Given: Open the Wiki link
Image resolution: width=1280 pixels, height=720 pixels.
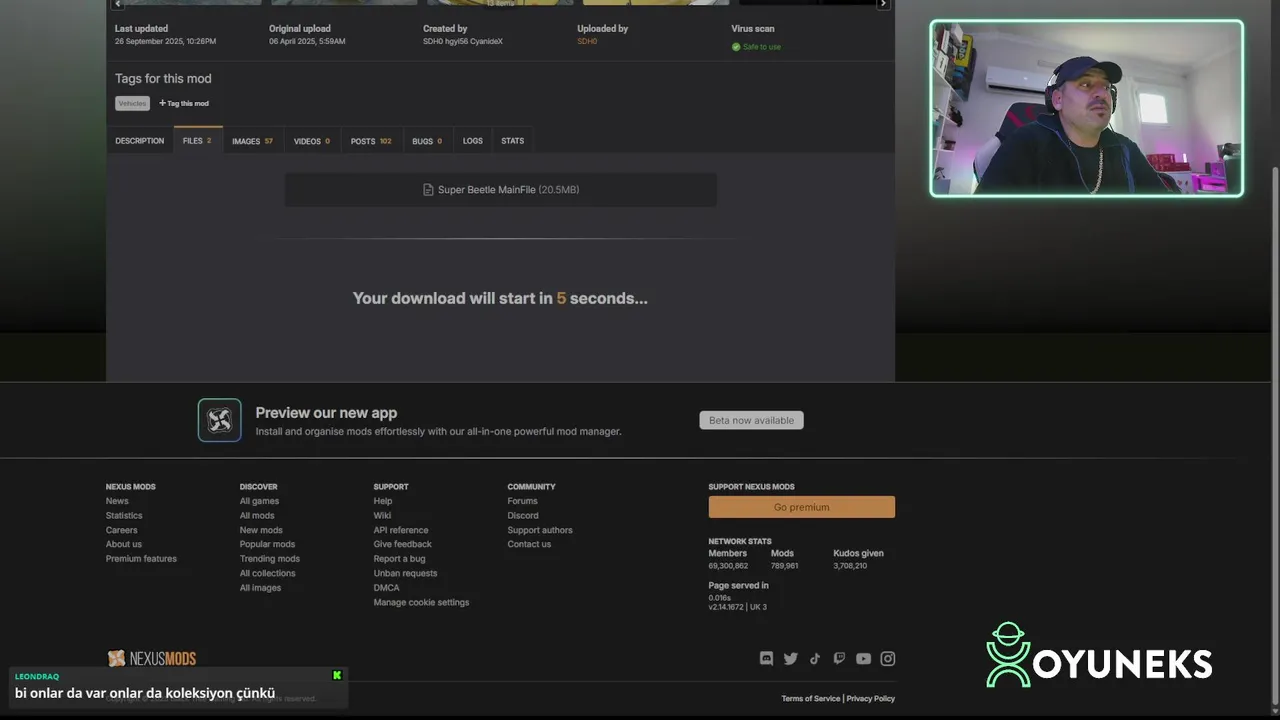Looking at the screenshot, I should pos(382,516).
